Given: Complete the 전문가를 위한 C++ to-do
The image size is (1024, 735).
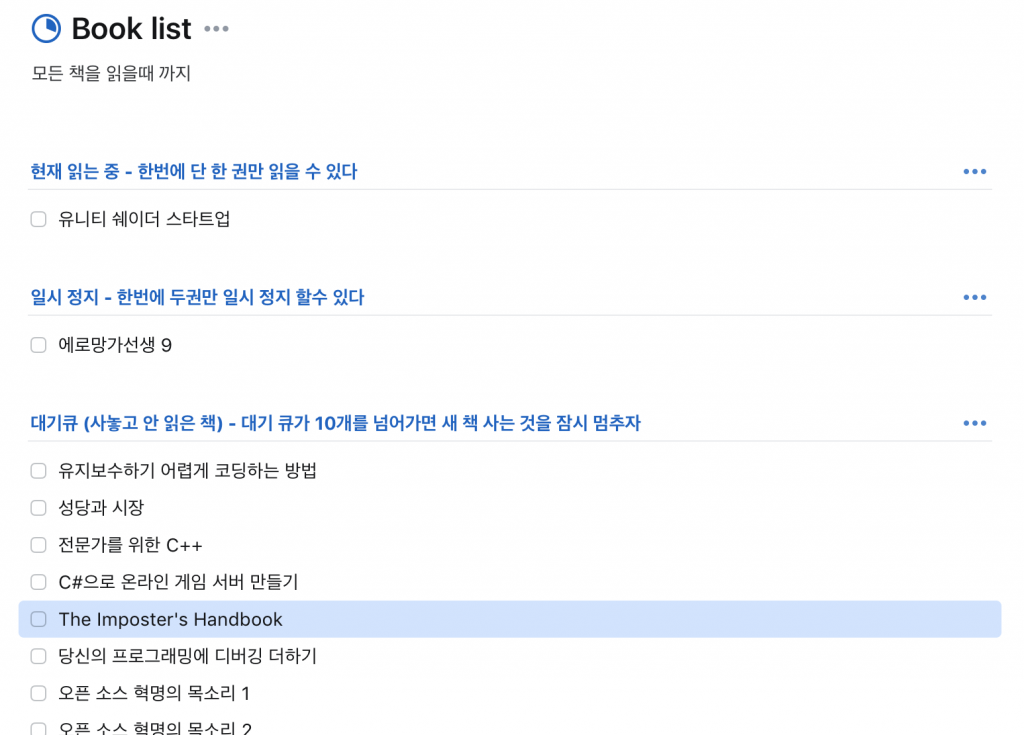Looking at the screenshot, I should pyautogui.click(x=39, y=545).
